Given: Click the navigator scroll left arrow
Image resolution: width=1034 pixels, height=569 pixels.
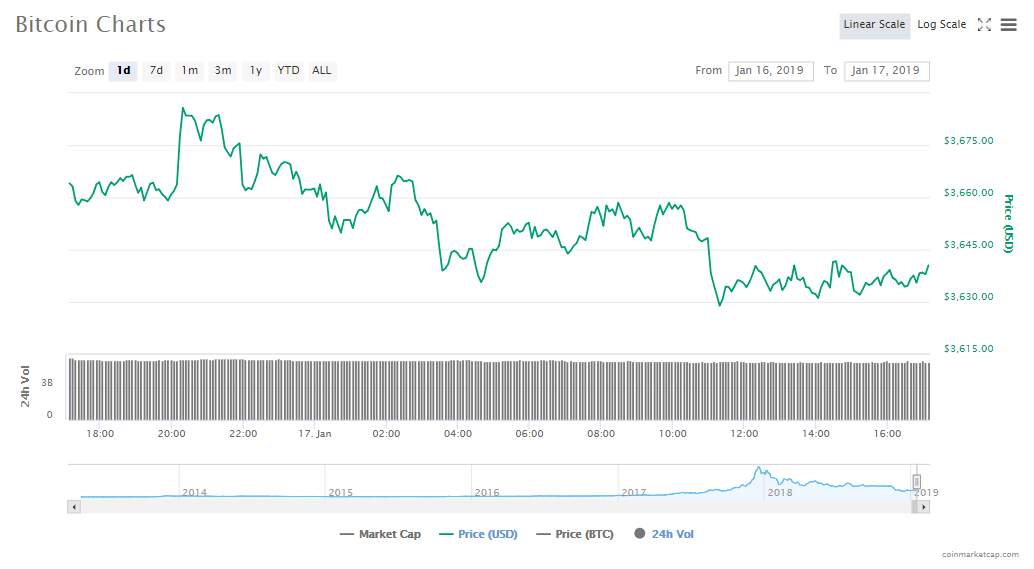Looking at the screenshot, I should 73,507.
